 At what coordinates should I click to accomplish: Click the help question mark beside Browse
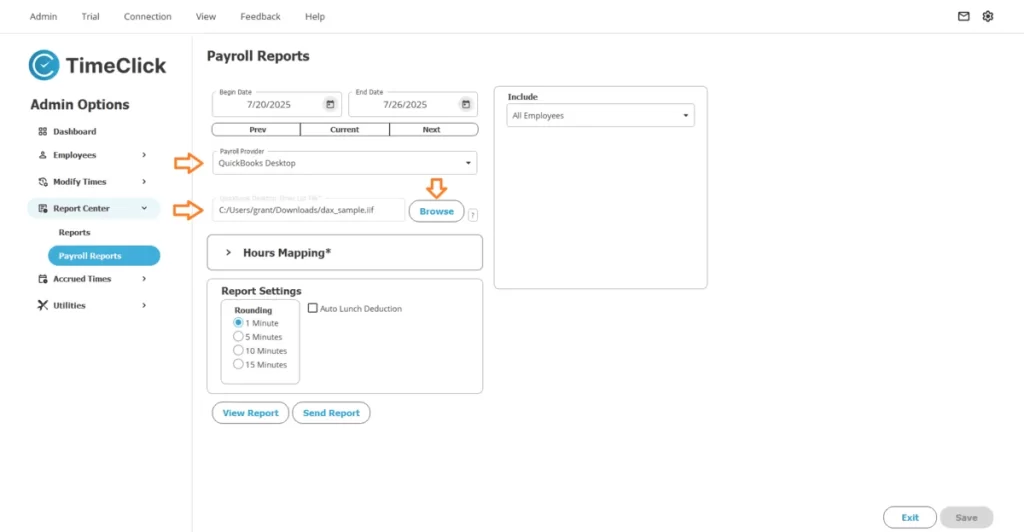coord(473,215)
